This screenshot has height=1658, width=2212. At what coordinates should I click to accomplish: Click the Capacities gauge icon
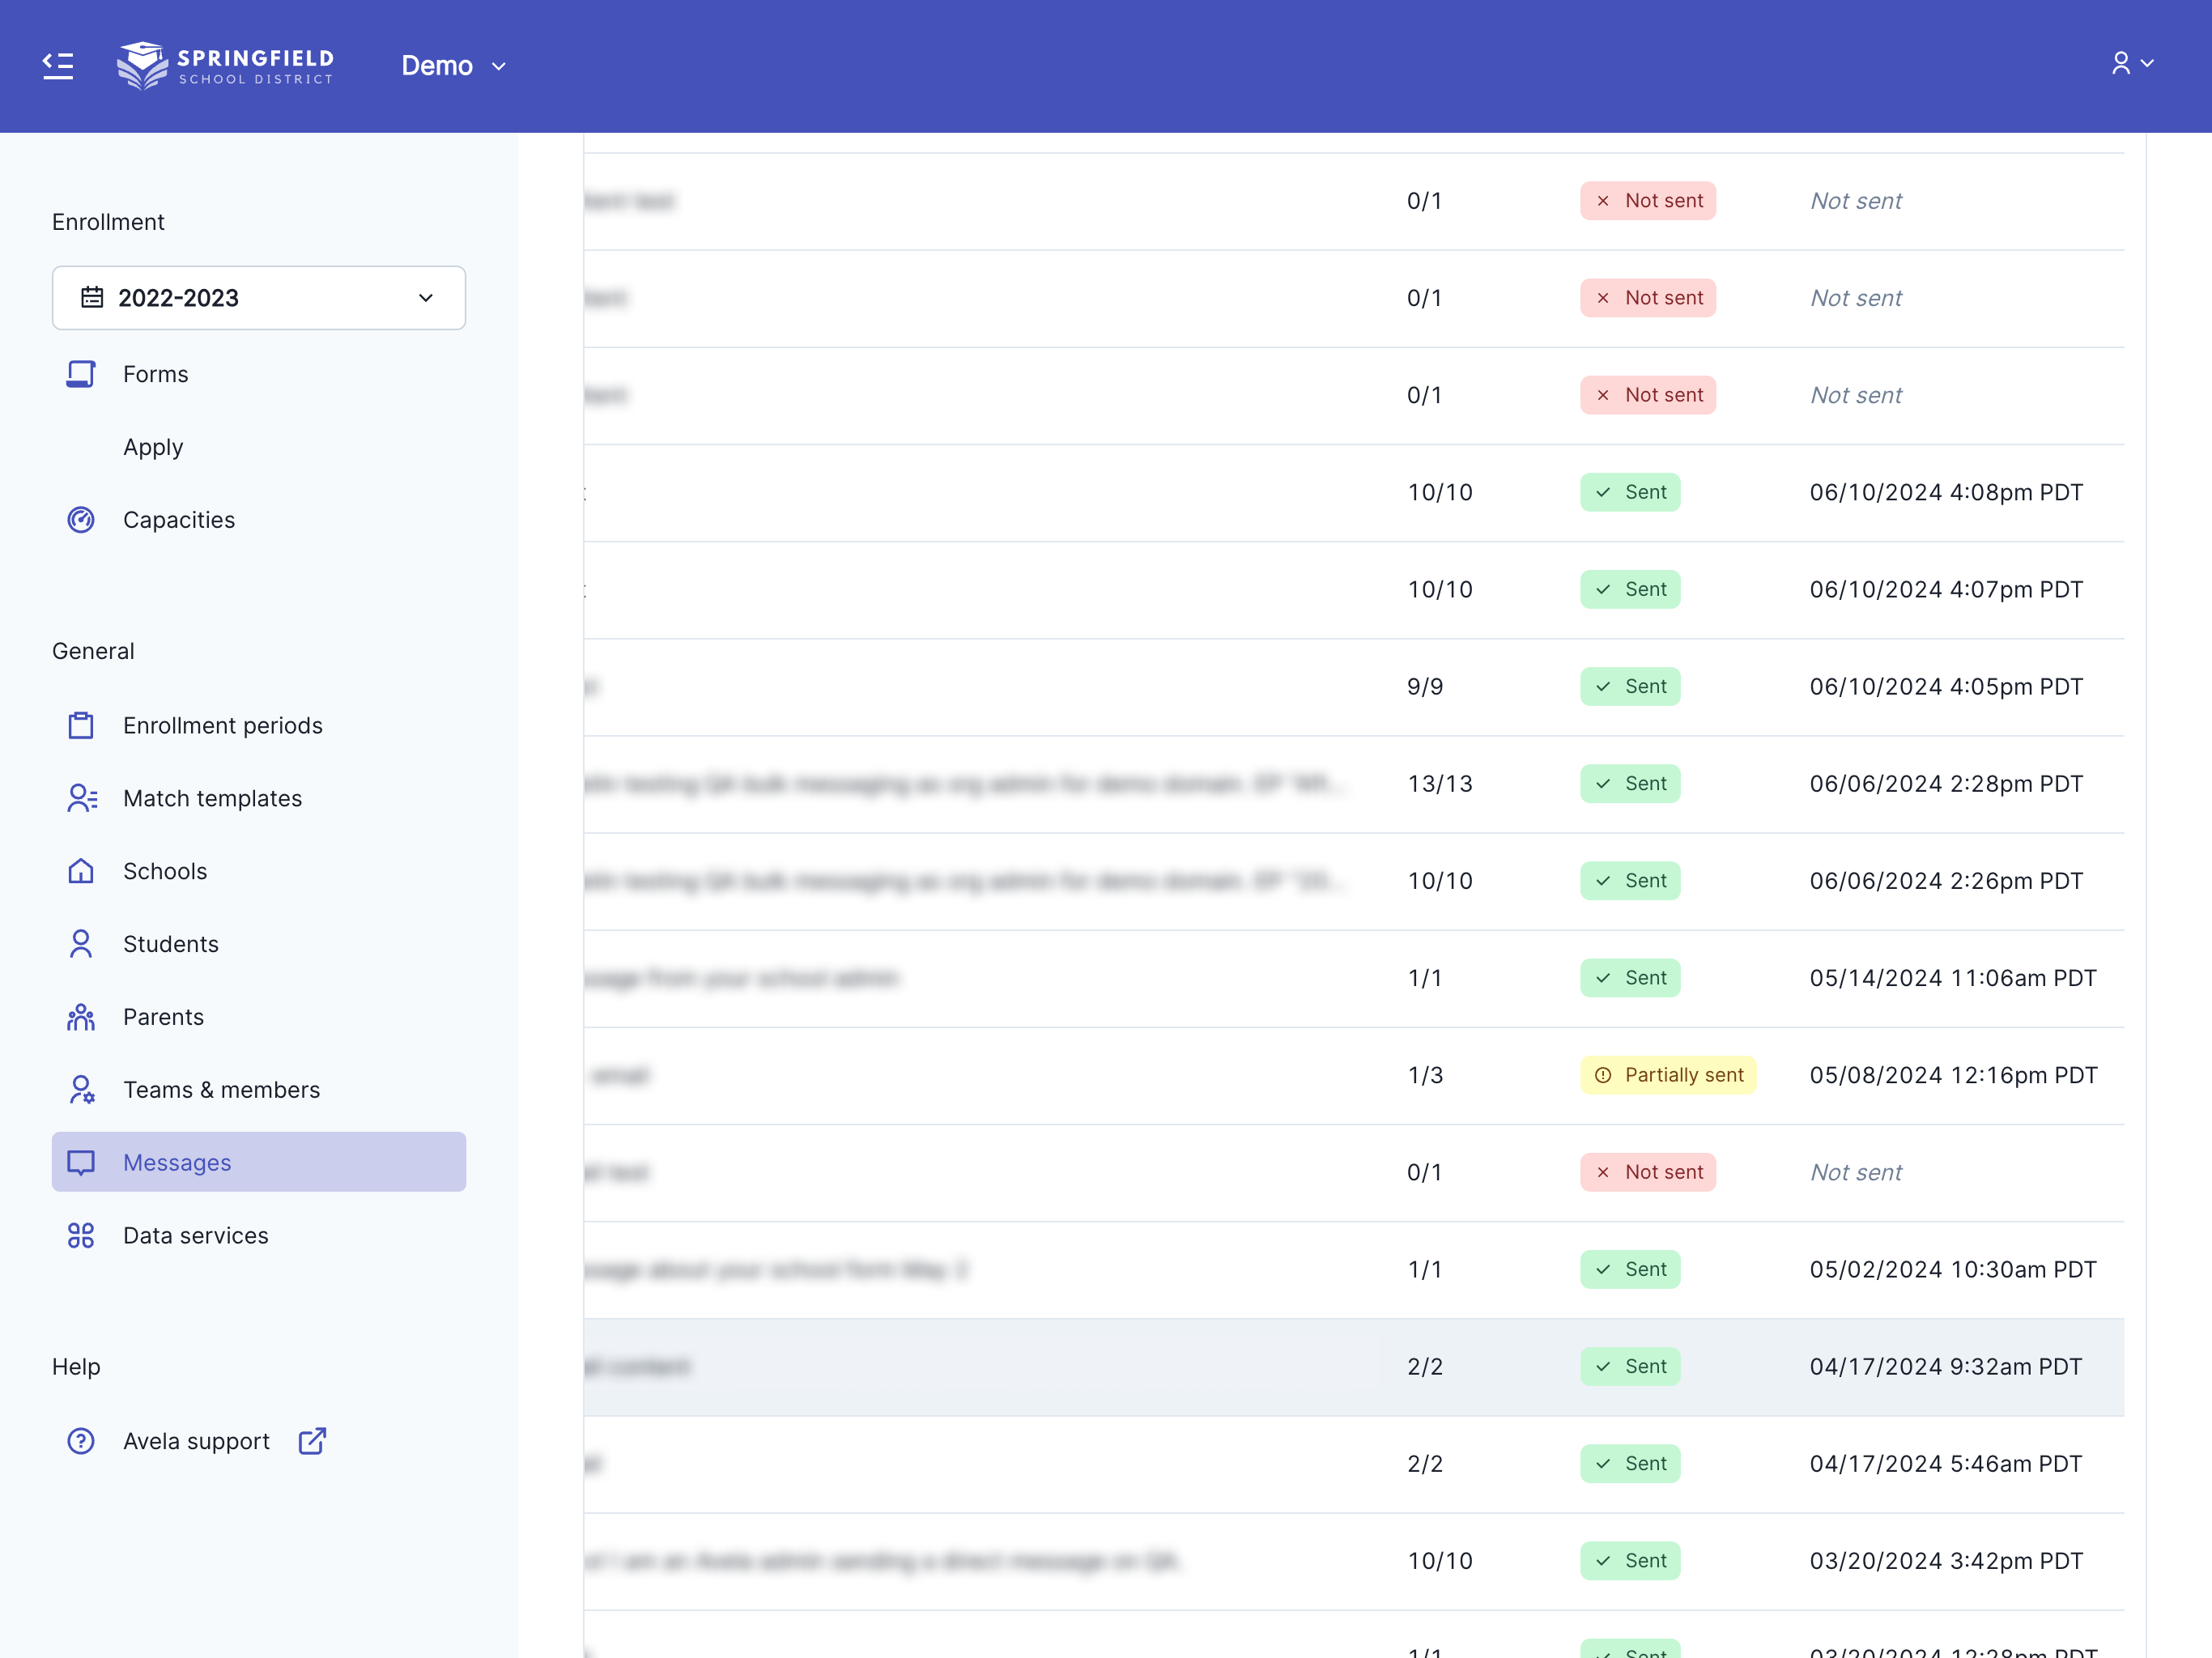pos(81,520)
